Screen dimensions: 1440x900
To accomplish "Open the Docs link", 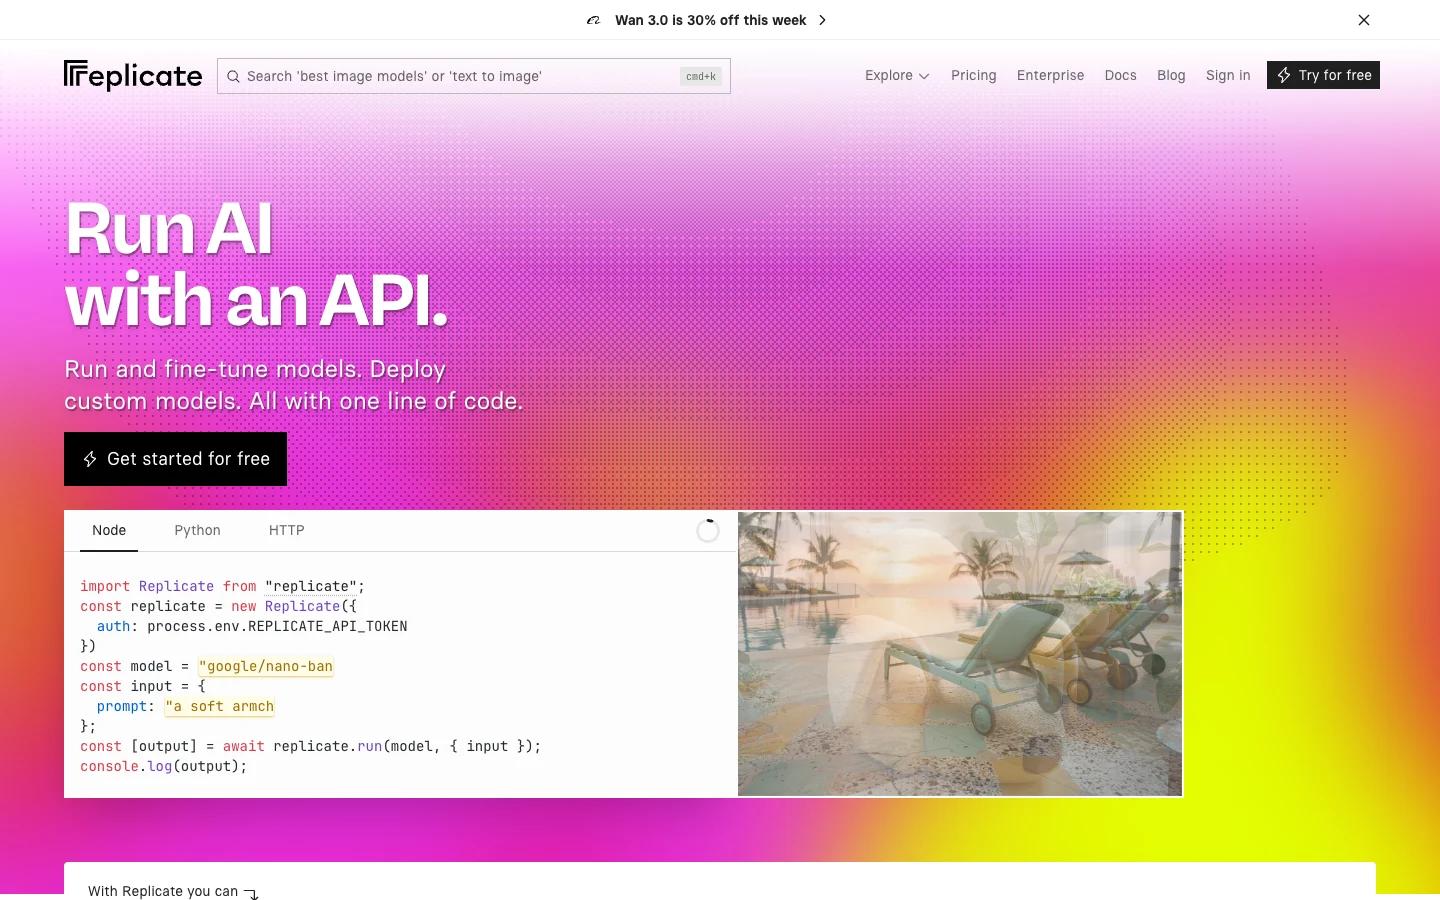I will pos(1120,75).
